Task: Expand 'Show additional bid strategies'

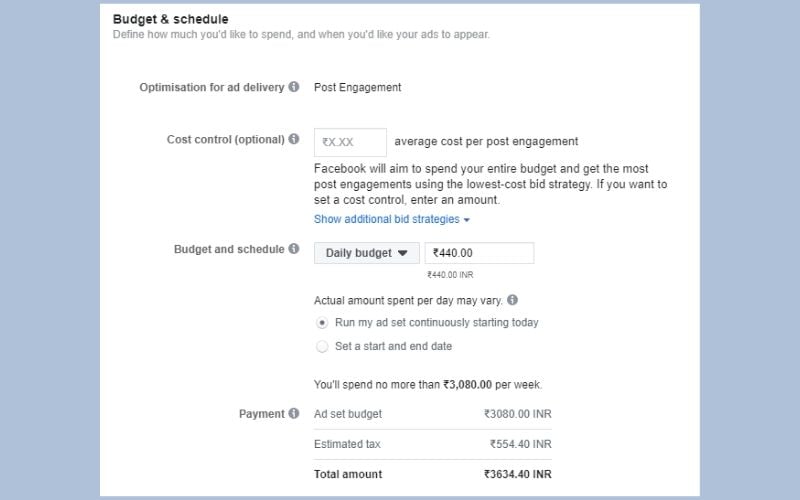Action: click(391, 219)
